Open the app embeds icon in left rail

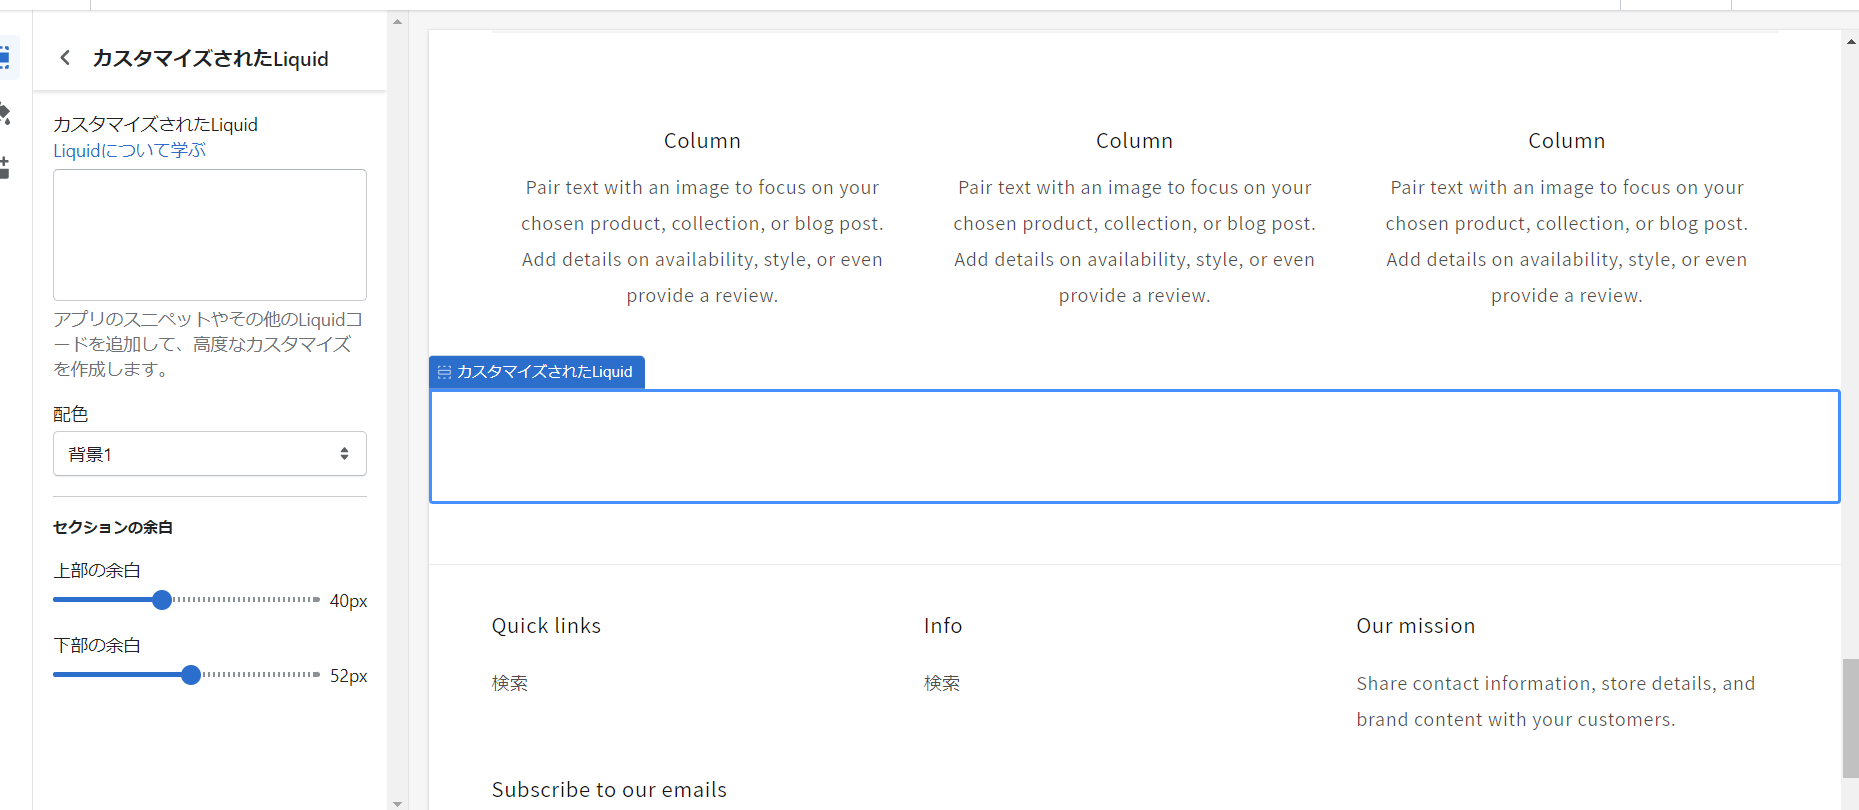pos(5,168)
